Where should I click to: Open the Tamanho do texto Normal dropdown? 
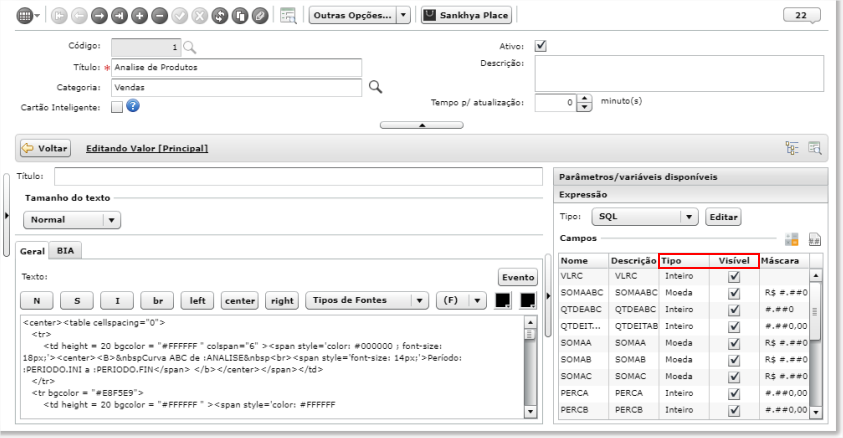coord(72,220)
